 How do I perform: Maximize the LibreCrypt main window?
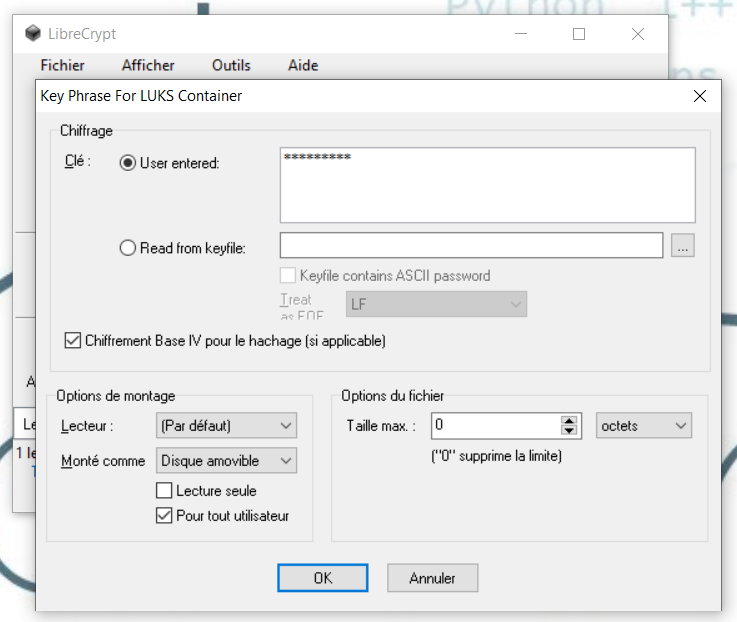[579, 34]
